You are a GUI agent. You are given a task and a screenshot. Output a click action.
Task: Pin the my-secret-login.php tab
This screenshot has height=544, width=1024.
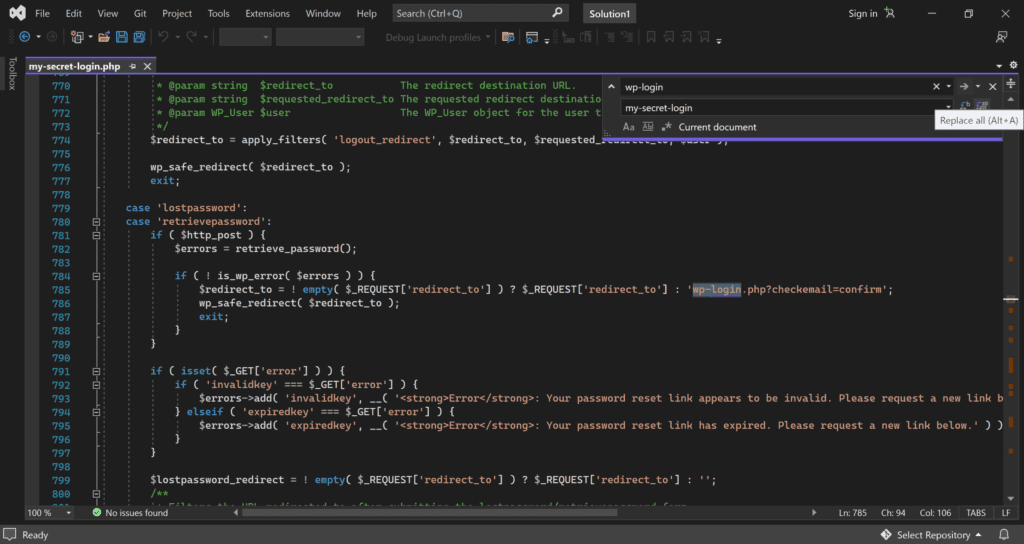[133, 66]
